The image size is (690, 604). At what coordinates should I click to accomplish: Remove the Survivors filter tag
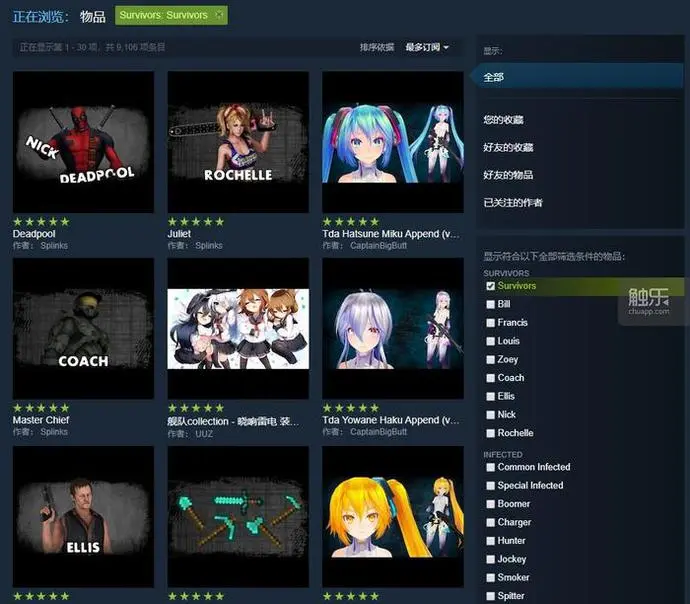click(x=219, y=15)
